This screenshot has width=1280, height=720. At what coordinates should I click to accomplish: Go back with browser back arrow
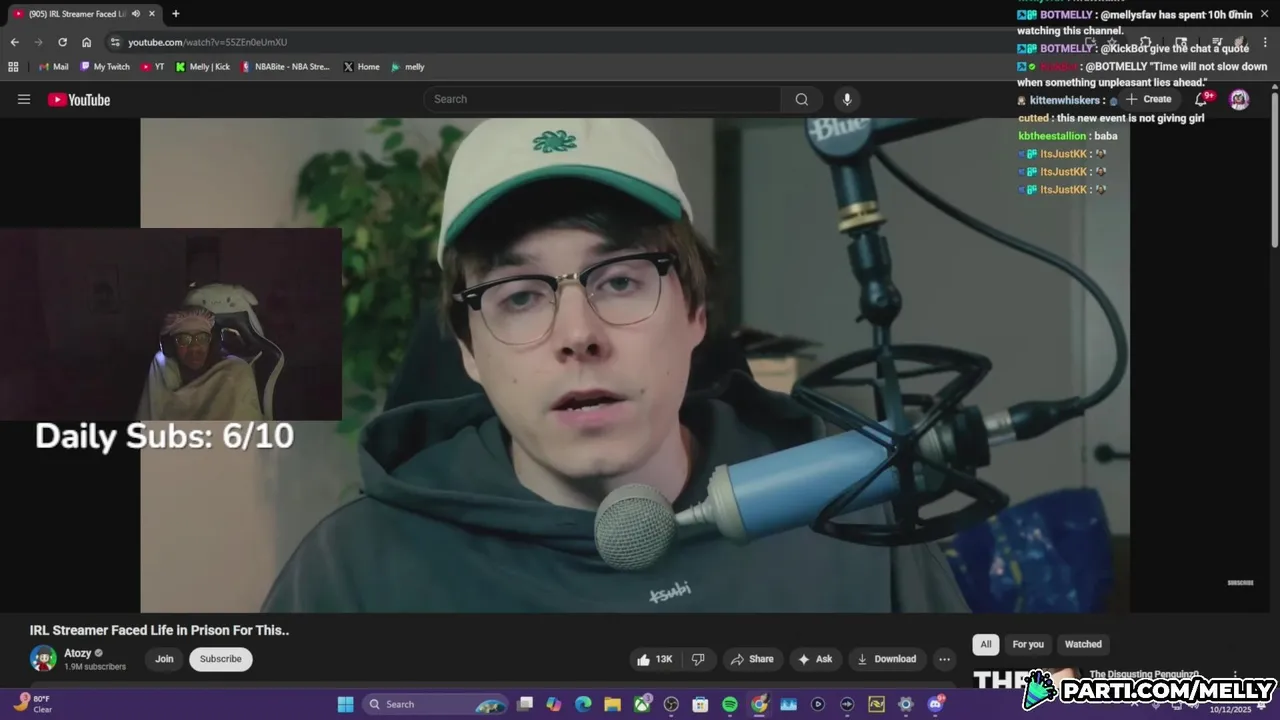coord(14,42)
